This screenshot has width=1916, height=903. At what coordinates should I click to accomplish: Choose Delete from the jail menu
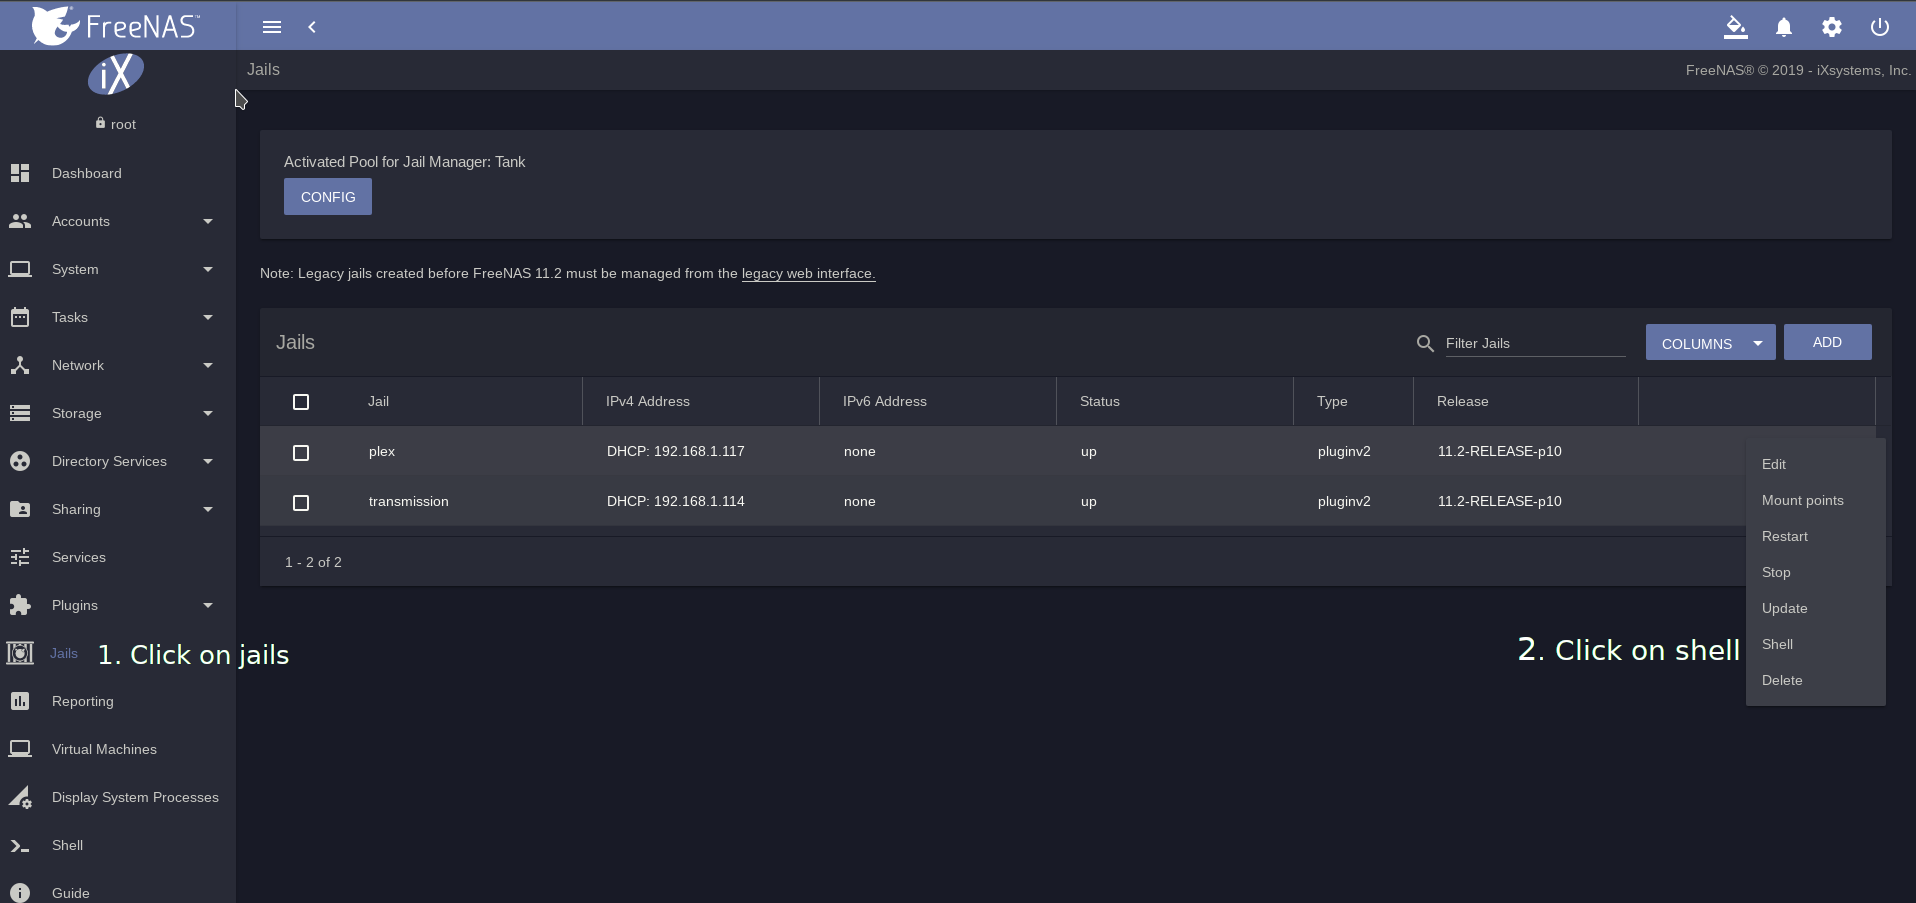[x=1815, y=680]
